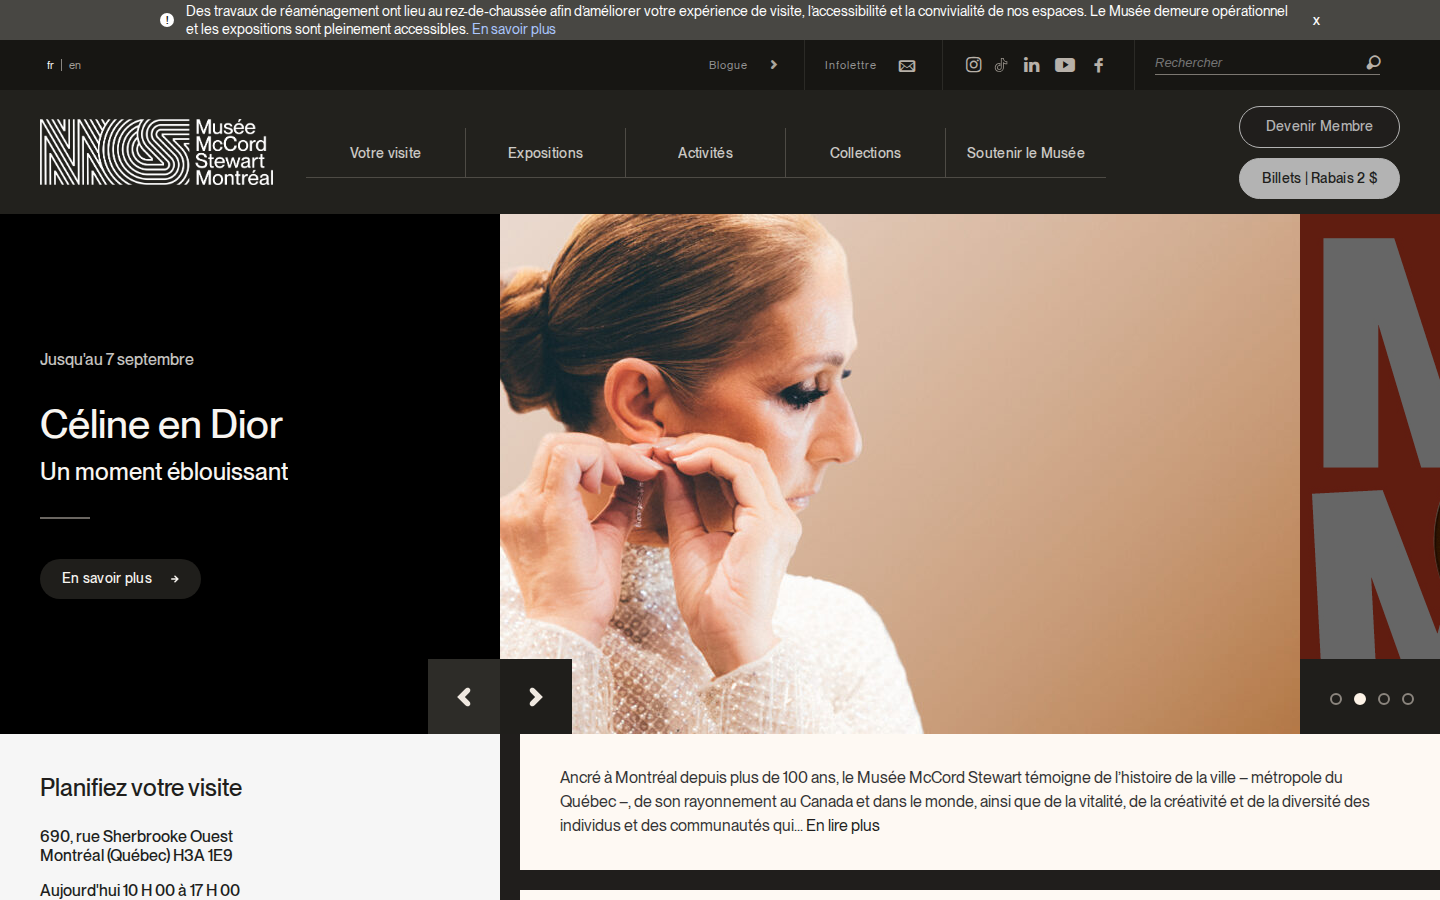Click the En lire plus link
This screenshot has width=1440, height=900.
[843, 825]
